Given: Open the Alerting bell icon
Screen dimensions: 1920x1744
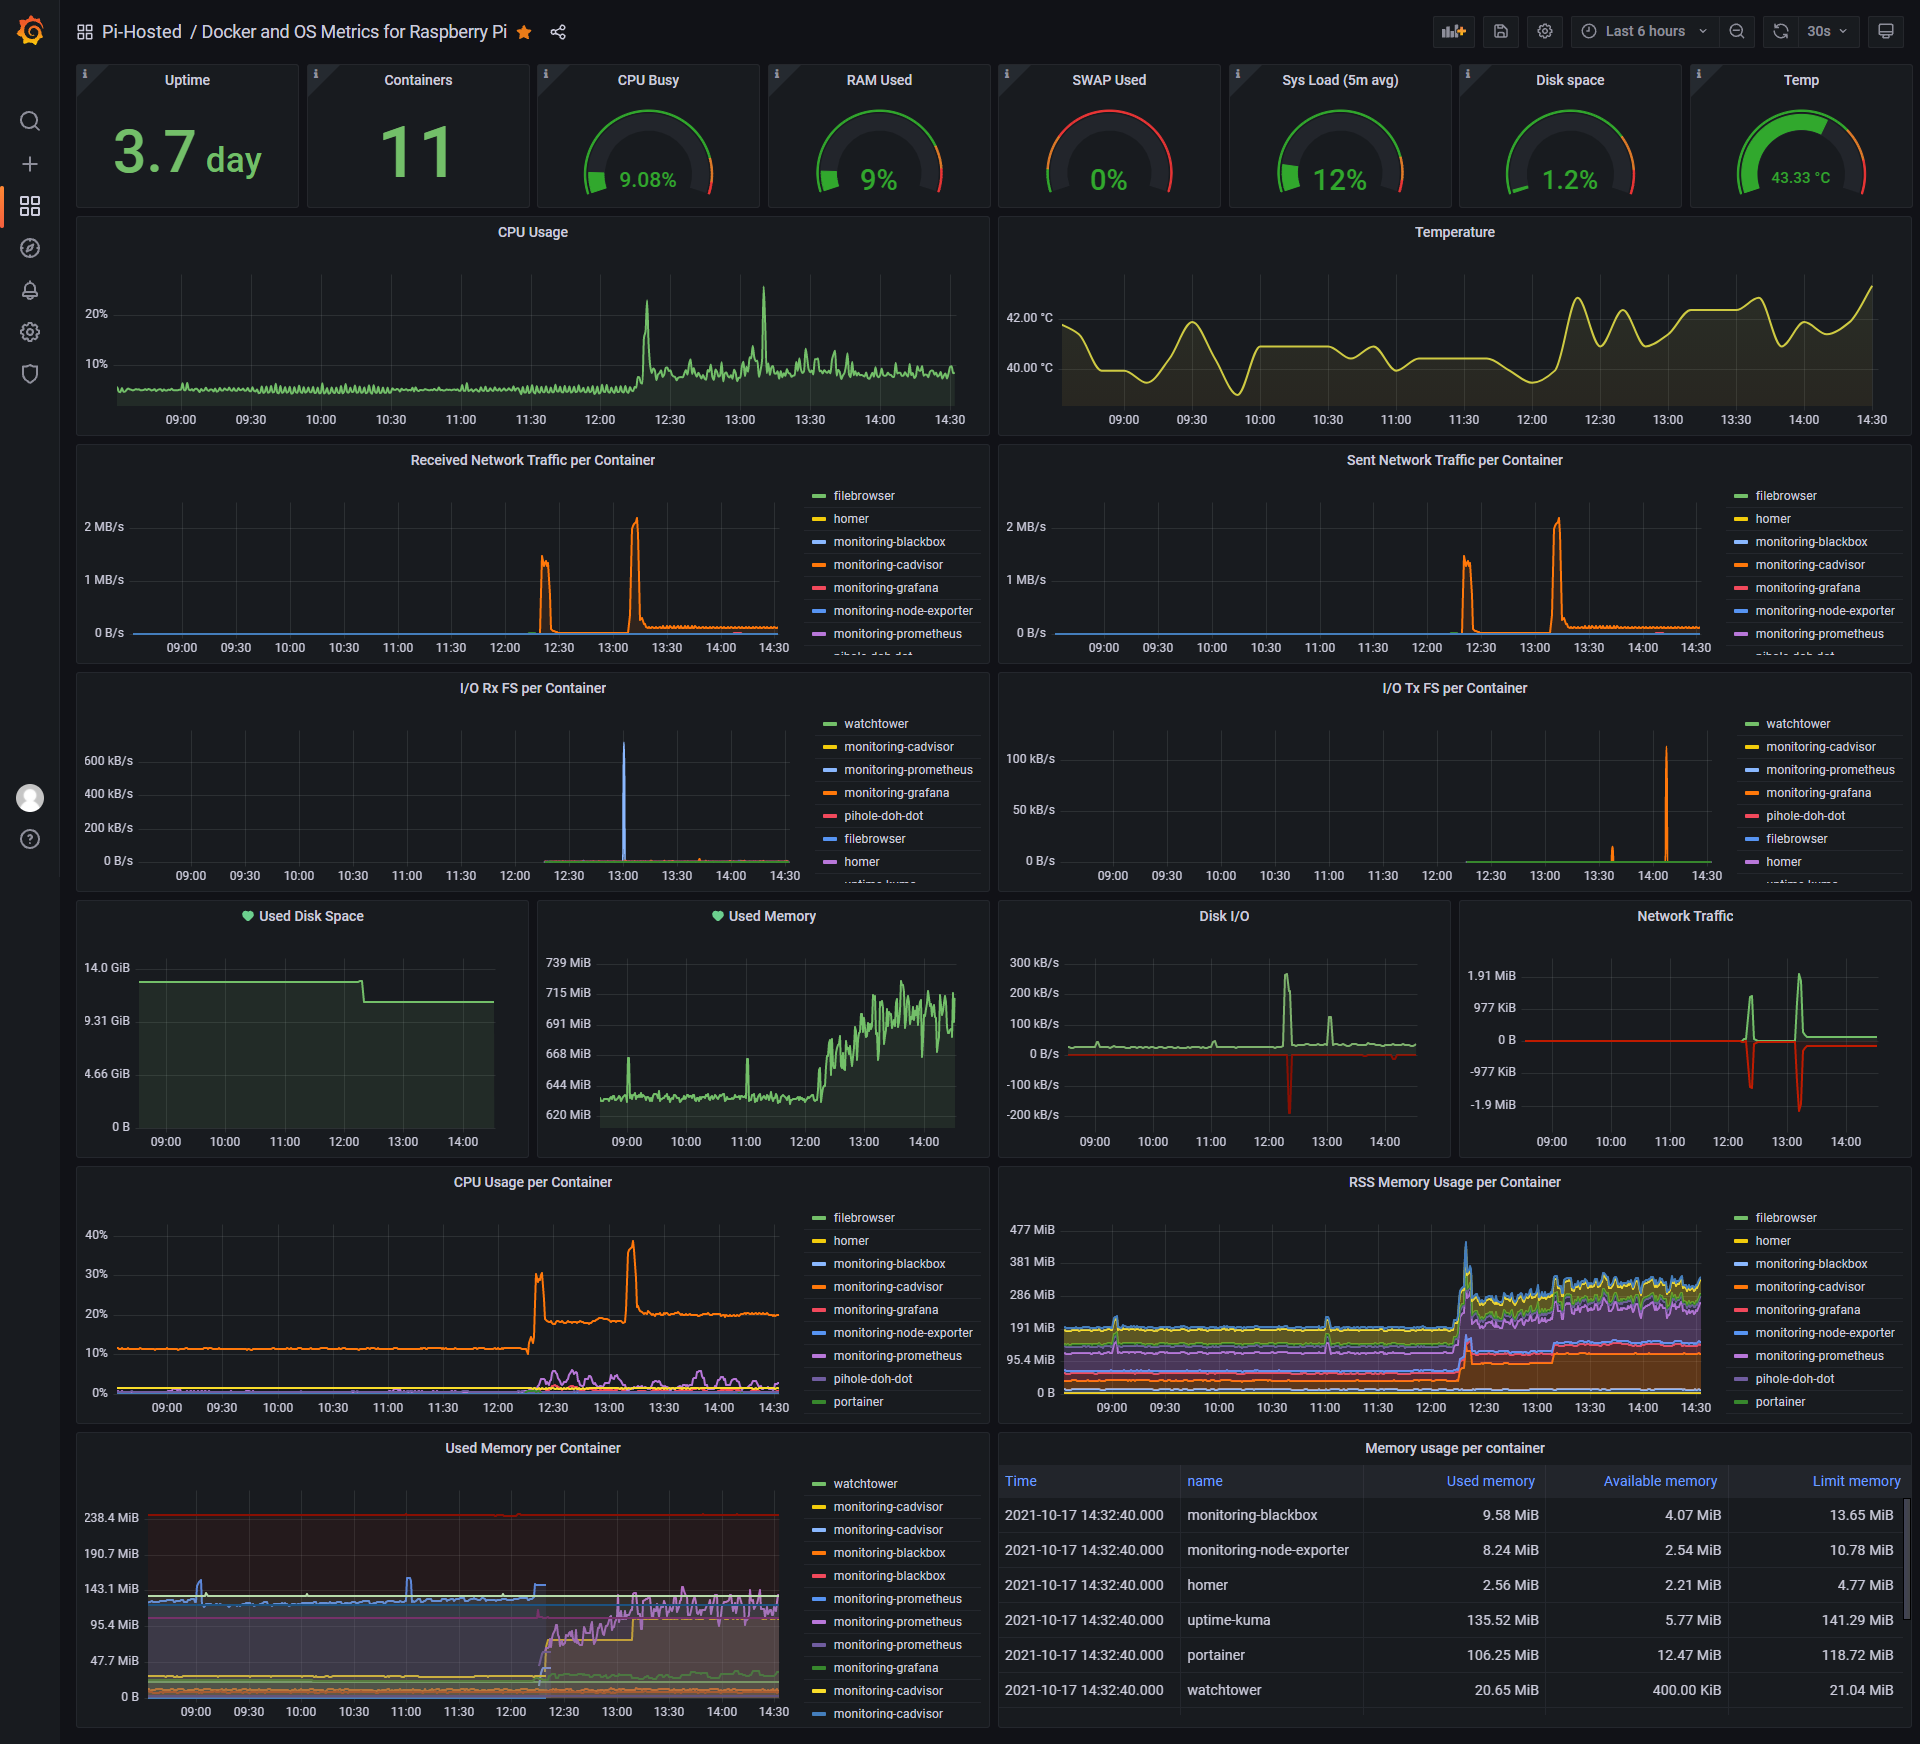Looking at the screenshot, I should pos(30,291).
